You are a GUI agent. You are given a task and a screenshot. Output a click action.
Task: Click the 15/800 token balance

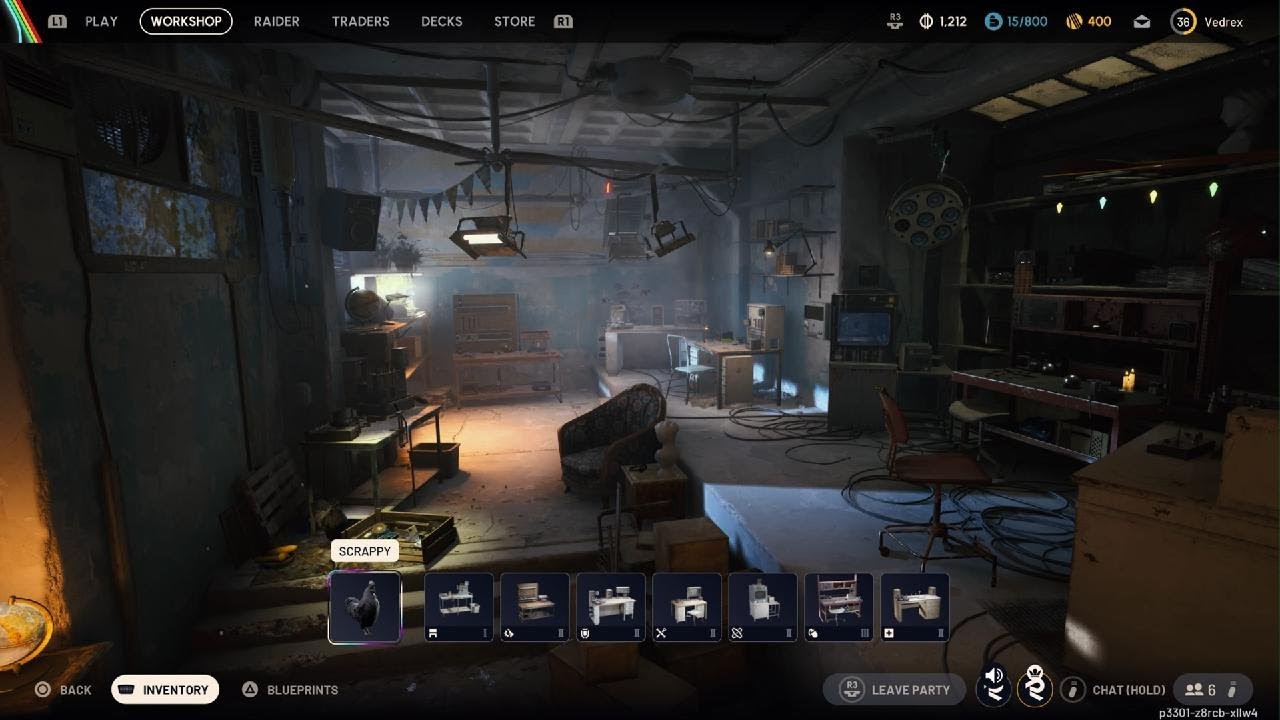tap(1028, 21)
